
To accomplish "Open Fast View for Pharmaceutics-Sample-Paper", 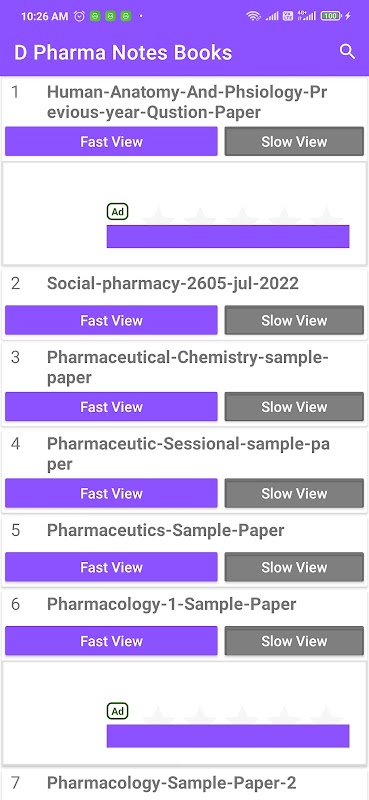I will point(111,567).
